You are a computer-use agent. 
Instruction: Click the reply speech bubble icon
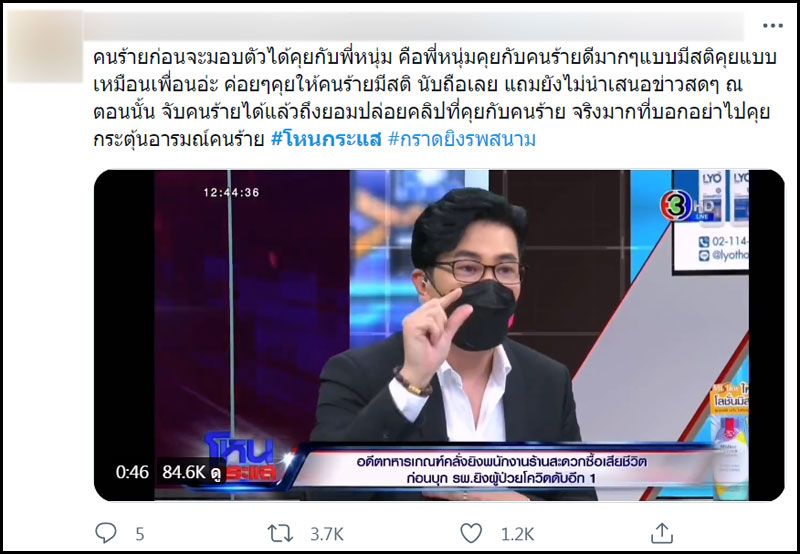106,533
